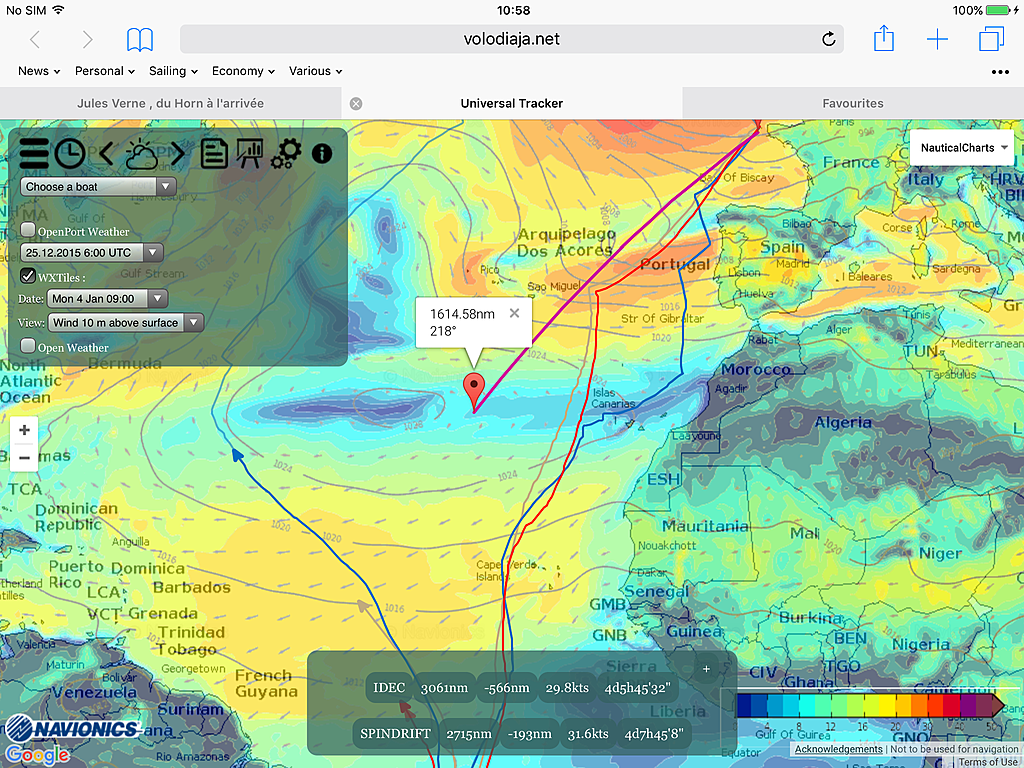Open the Date Mon 4 Jan dropdown
Image resolution: width=1024 pixels, height=768 pixels.
click(x=107, y=299)
